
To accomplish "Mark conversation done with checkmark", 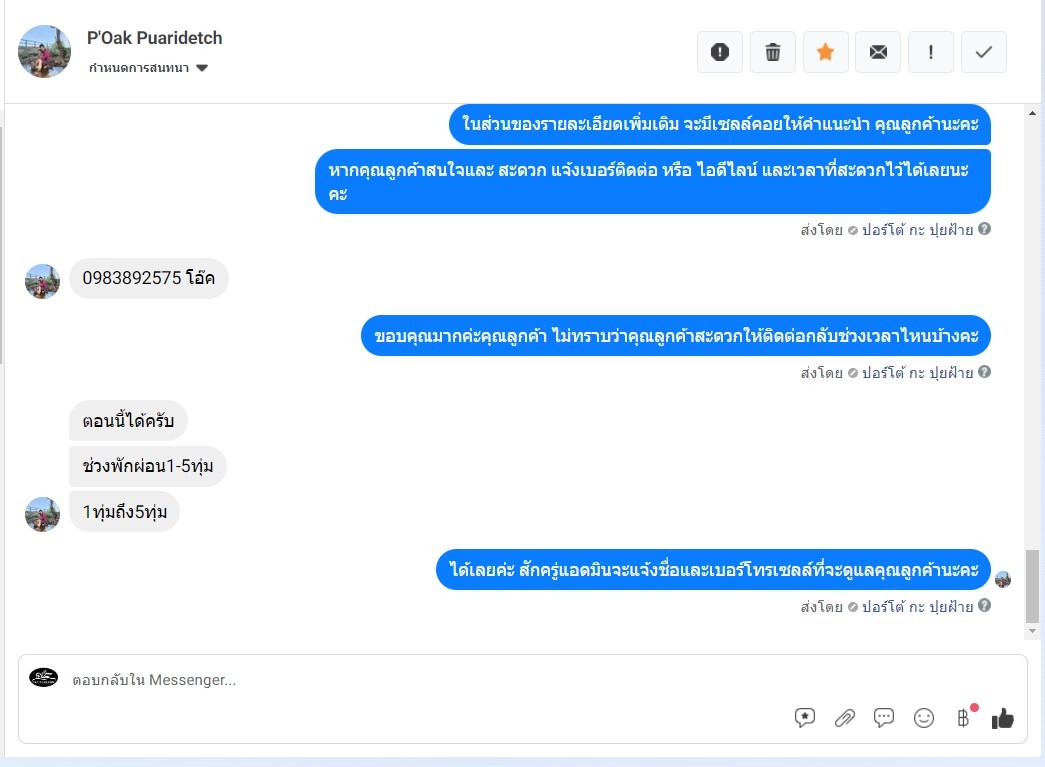I will [984, 52].
